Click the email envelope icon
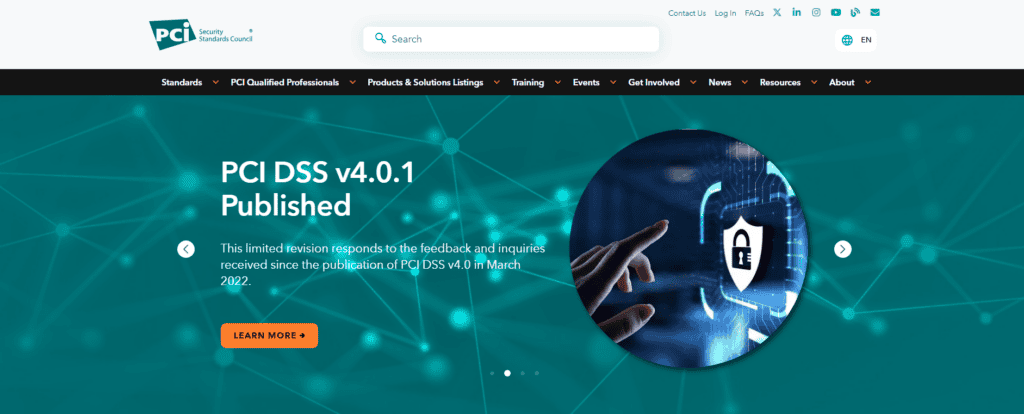The width and height of the screenshot is (1024, 414). click(875, 12)
